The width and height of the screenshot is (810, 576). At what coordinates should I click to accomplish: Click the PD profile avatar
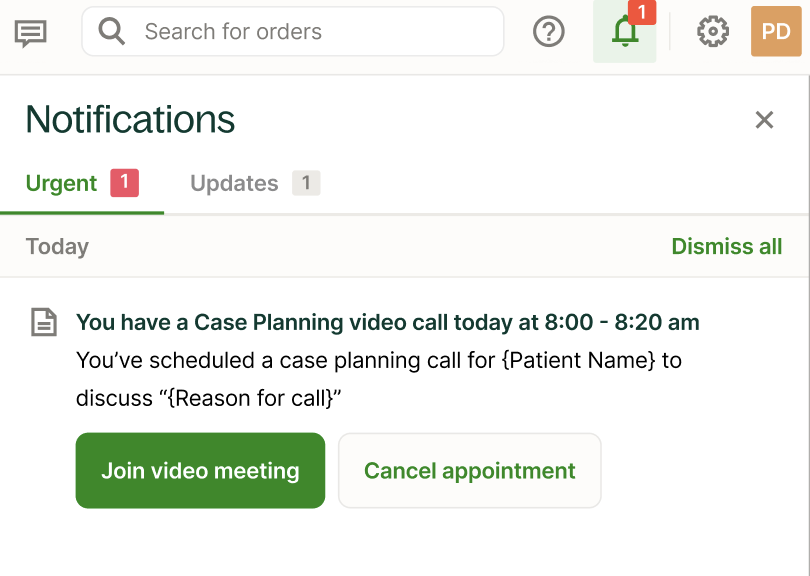click(x=776, y=31)
